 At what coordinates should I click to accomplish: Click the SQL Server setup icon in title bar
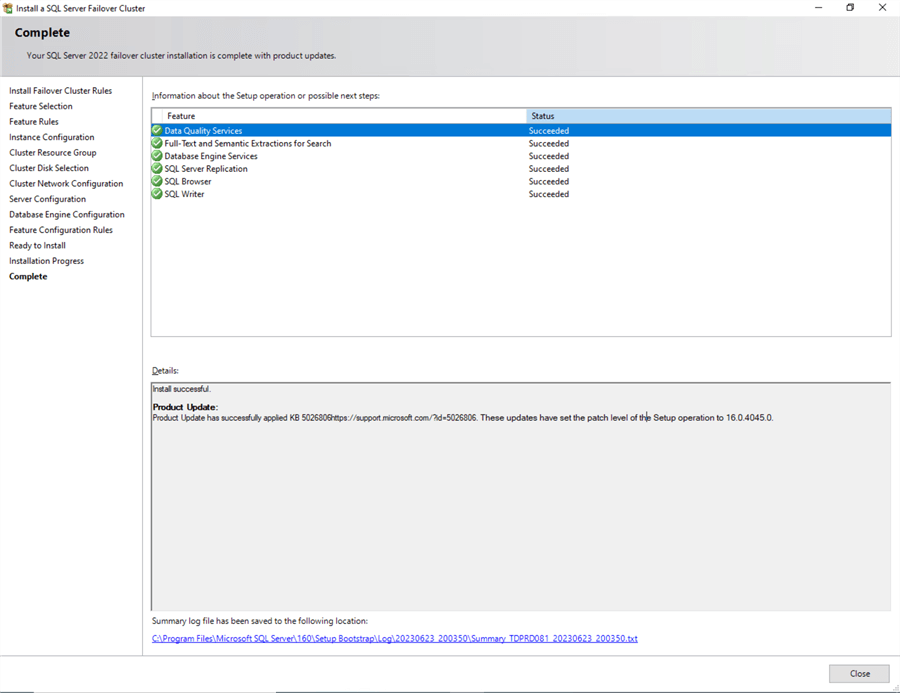(x=8, y=8)
